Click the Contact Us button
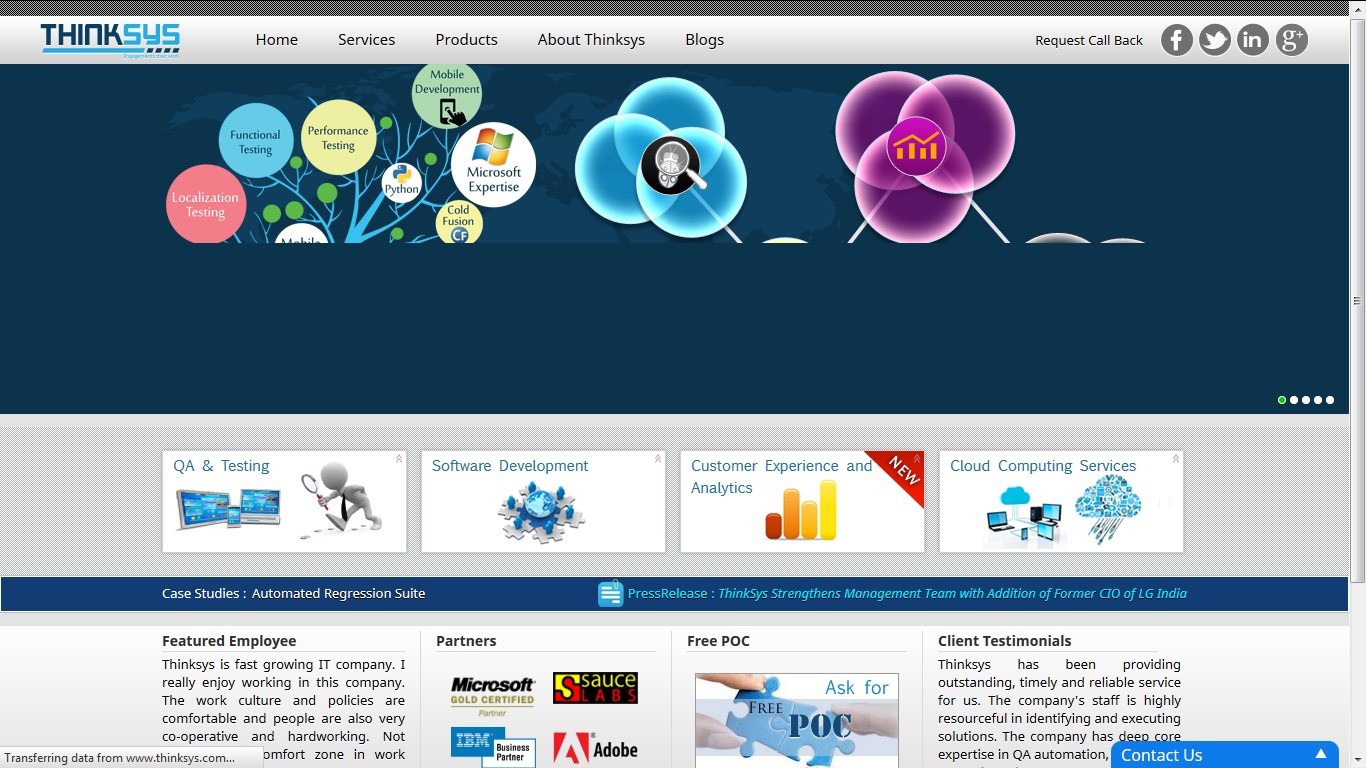Viewport: 1366px width, 768px height. 1224,755
